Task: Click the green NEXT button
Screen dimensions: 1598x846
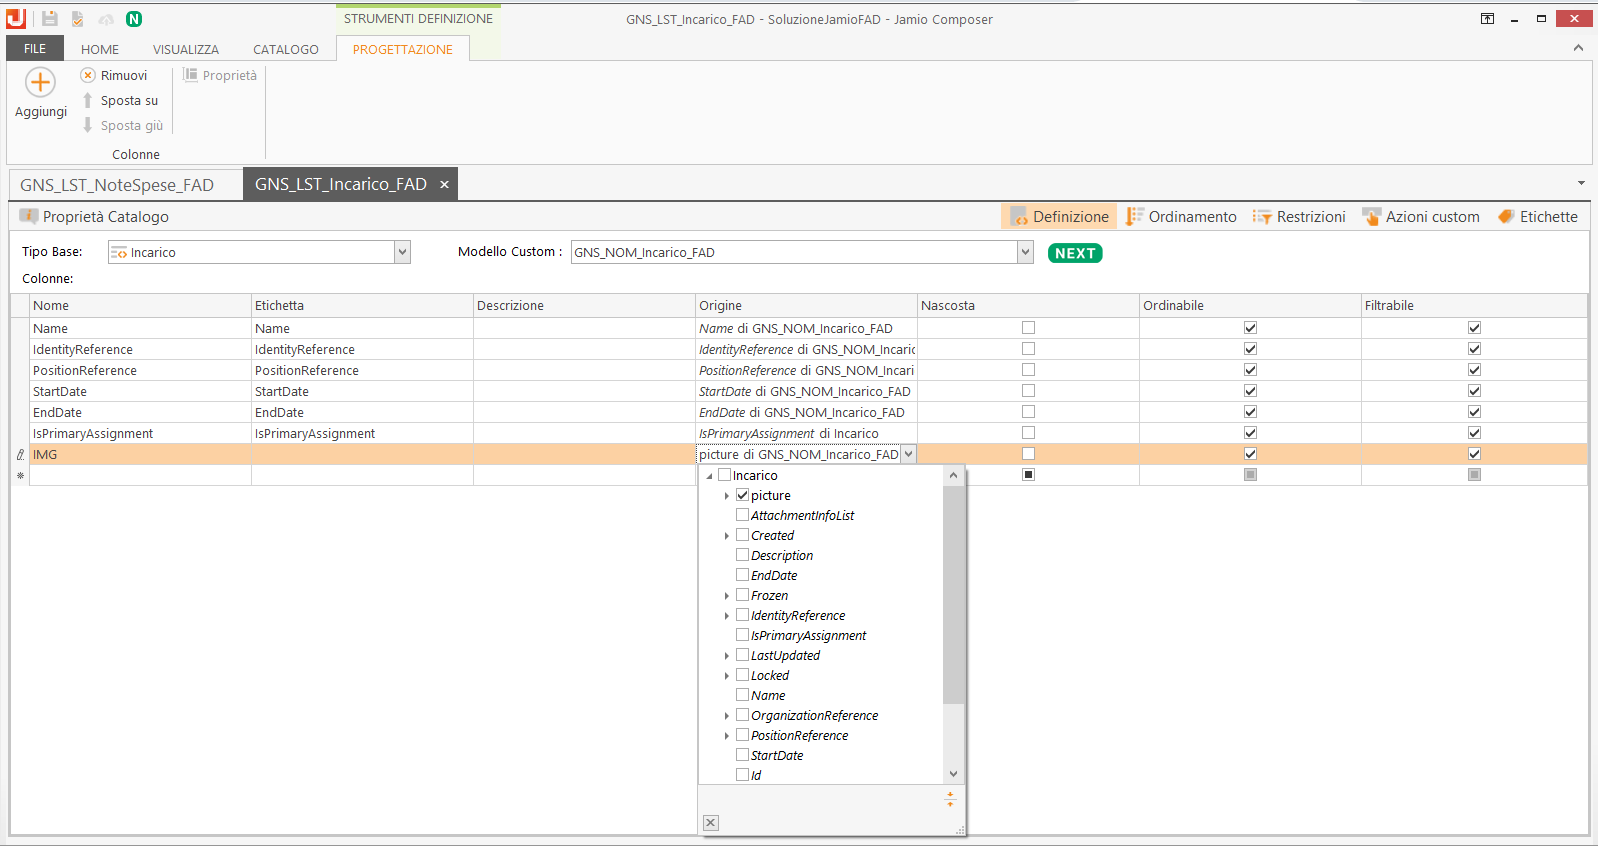Action: click(1075, 253)
